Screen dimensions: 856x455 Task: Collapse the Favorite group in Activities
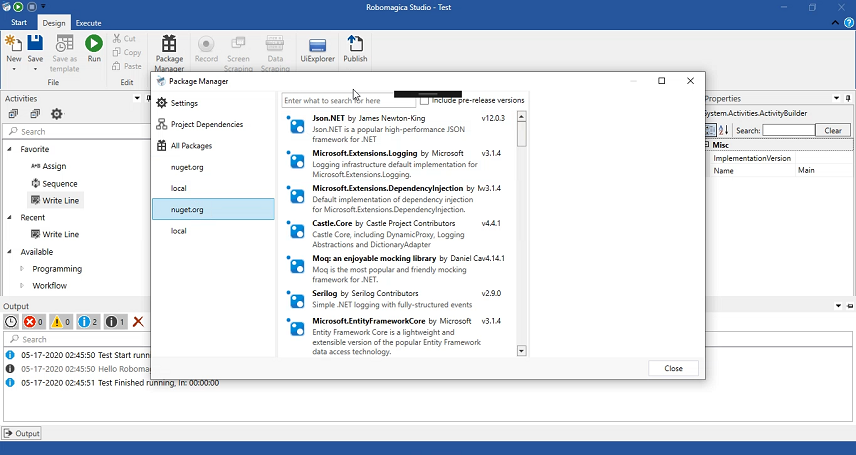click(9, 149)
